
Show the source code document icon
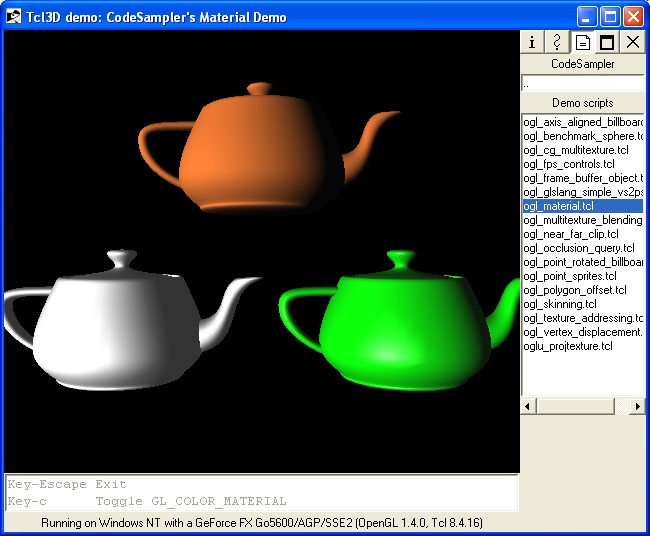(x=582, y=42)
